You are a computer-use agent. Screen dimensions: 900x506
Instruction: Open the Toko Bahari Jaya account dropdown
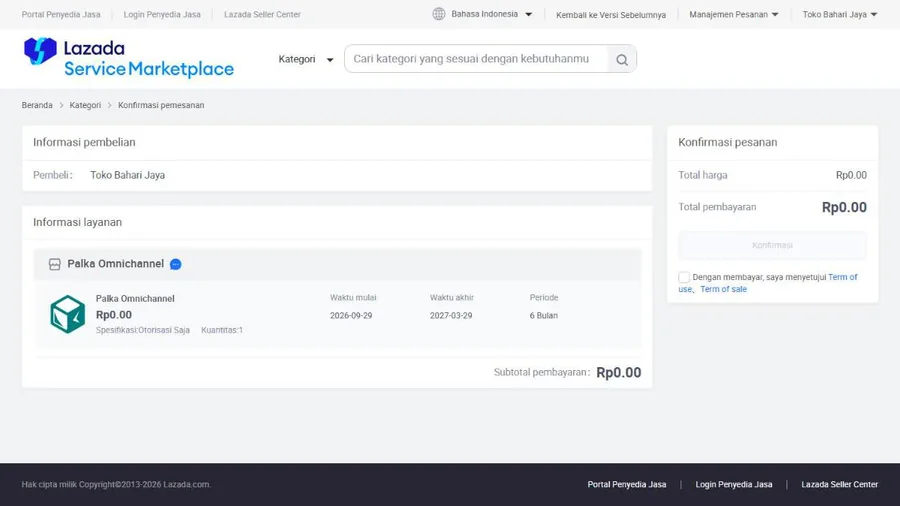point(840,14)
